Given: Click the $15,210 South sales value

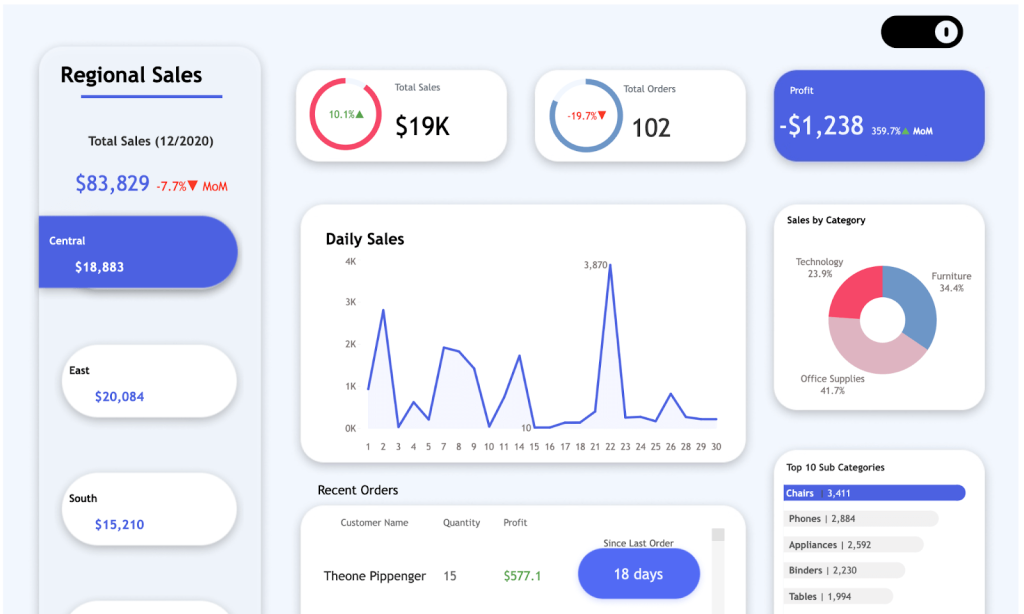Looking at the screenshot, I should click(120, 525).
